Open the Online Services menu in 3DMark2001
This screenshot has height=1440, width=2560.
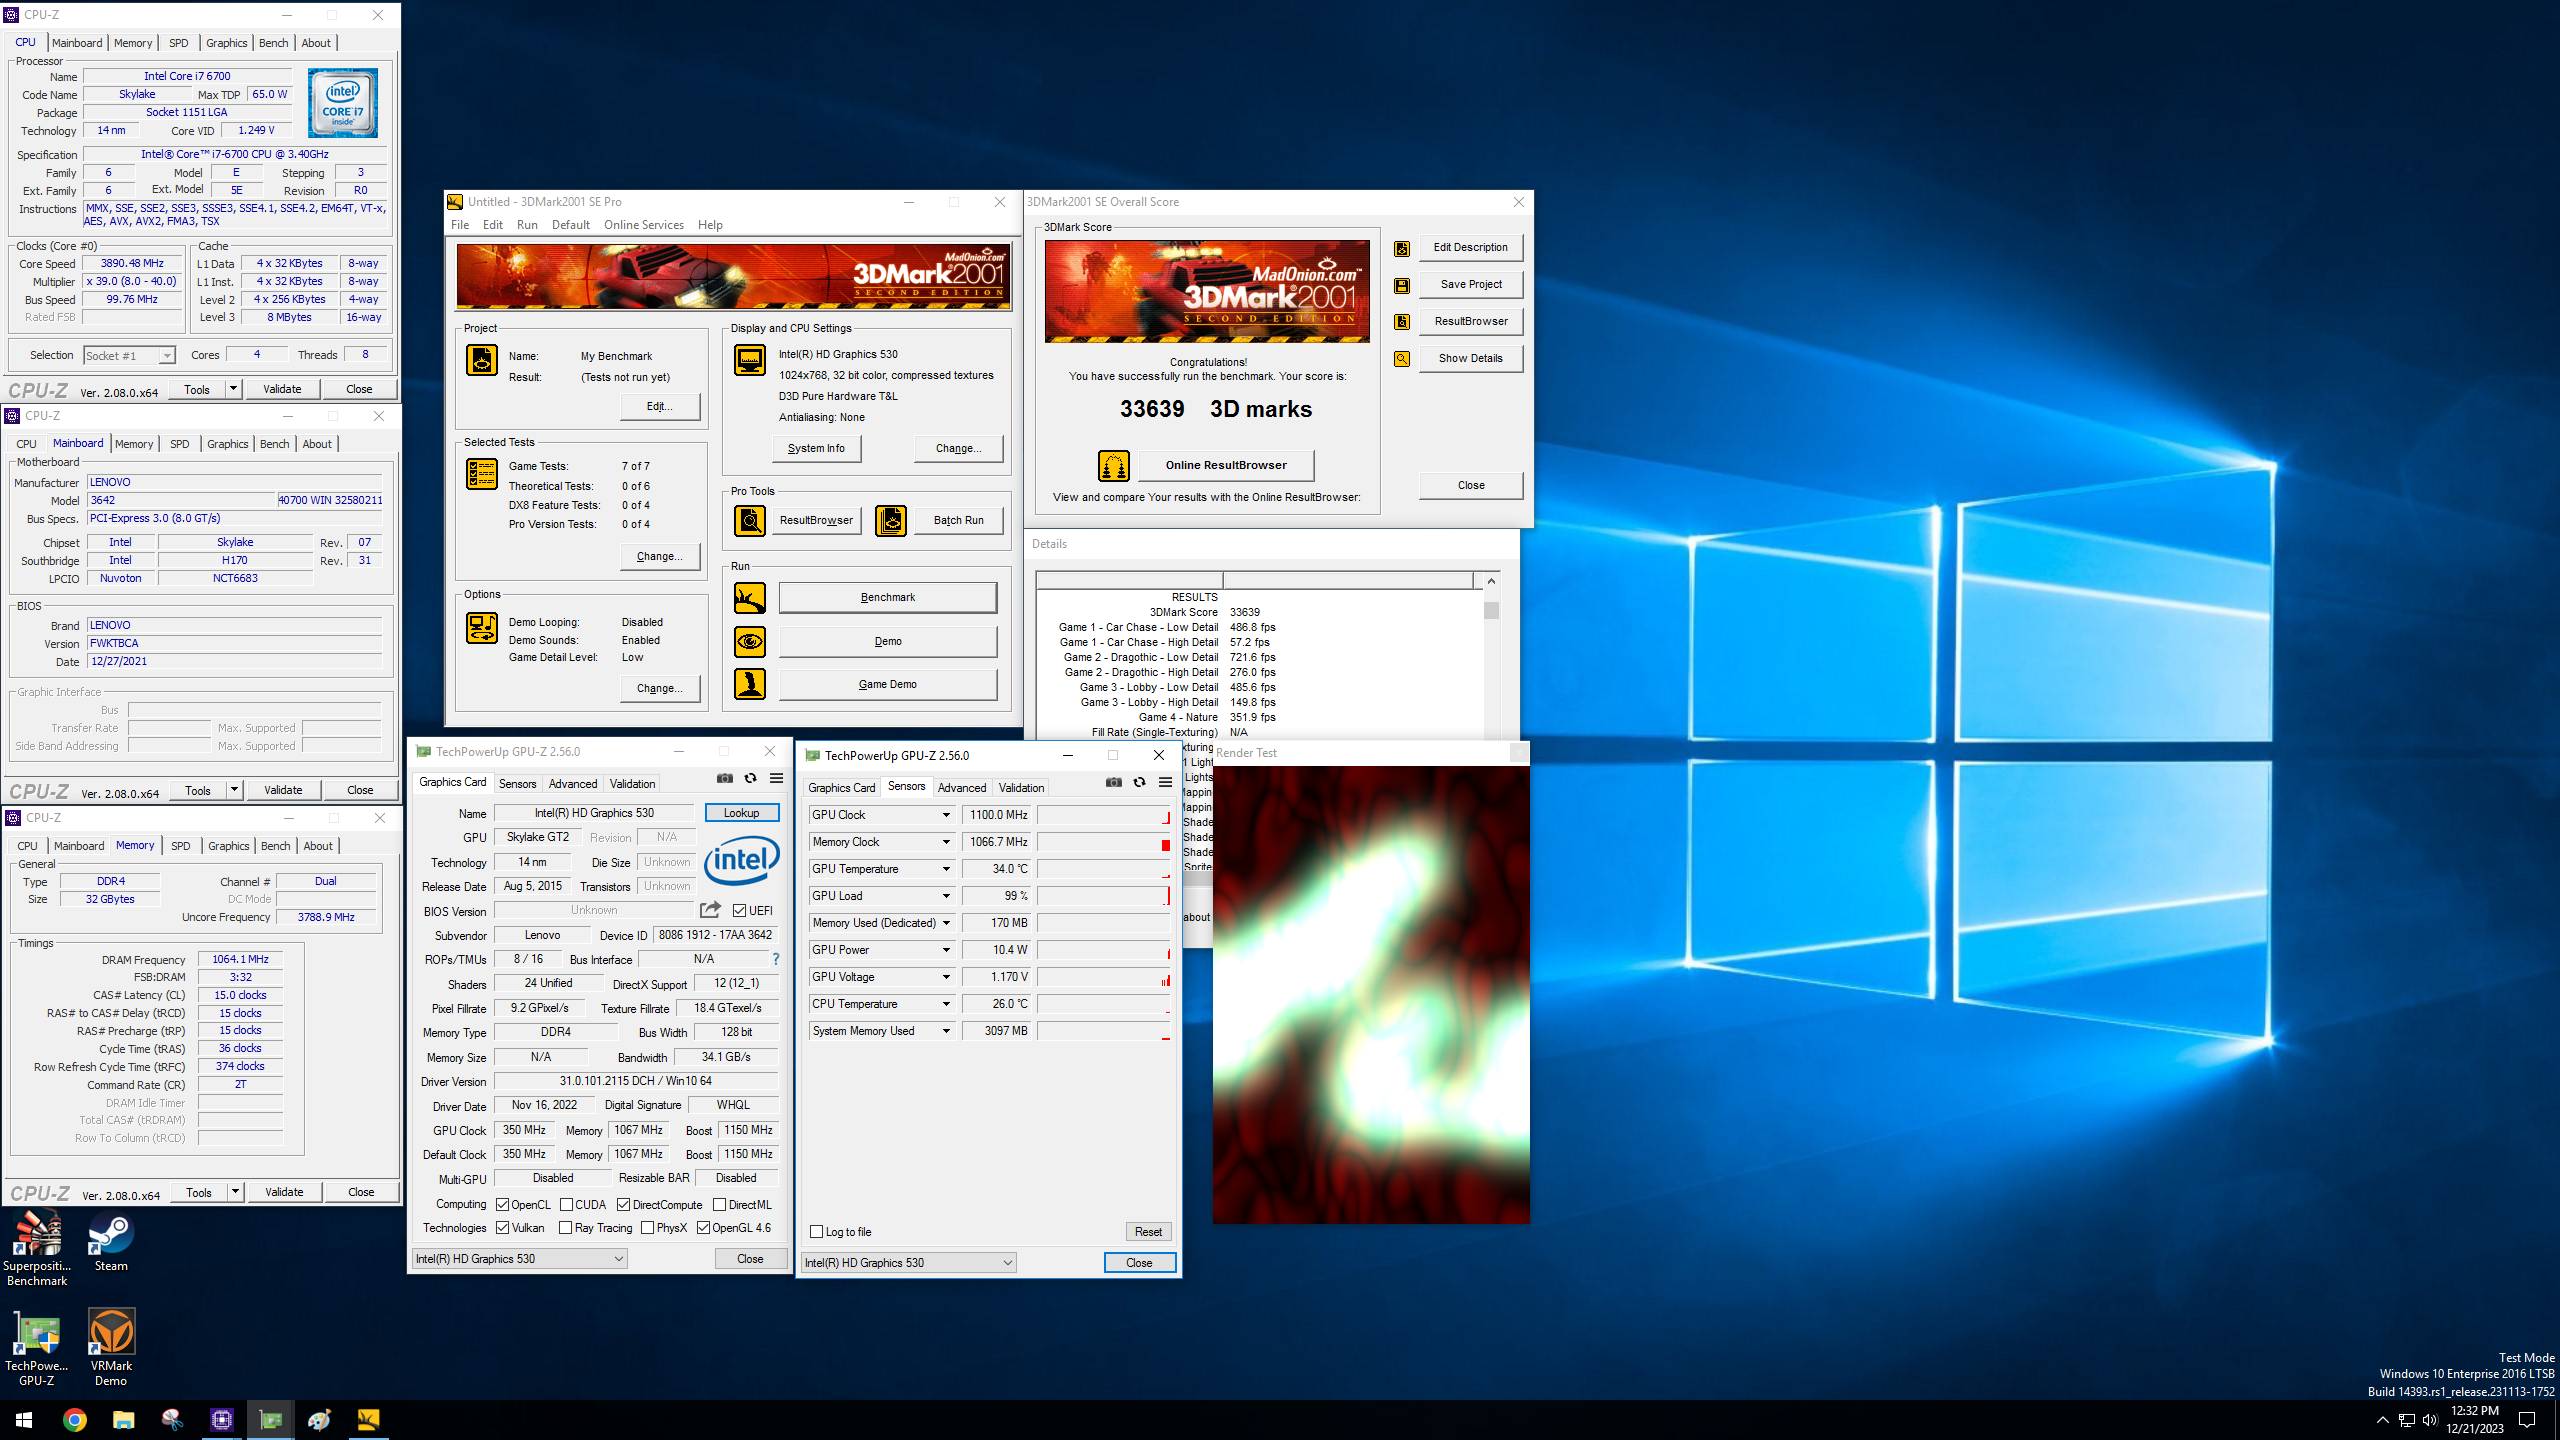(x=644, y=225)
